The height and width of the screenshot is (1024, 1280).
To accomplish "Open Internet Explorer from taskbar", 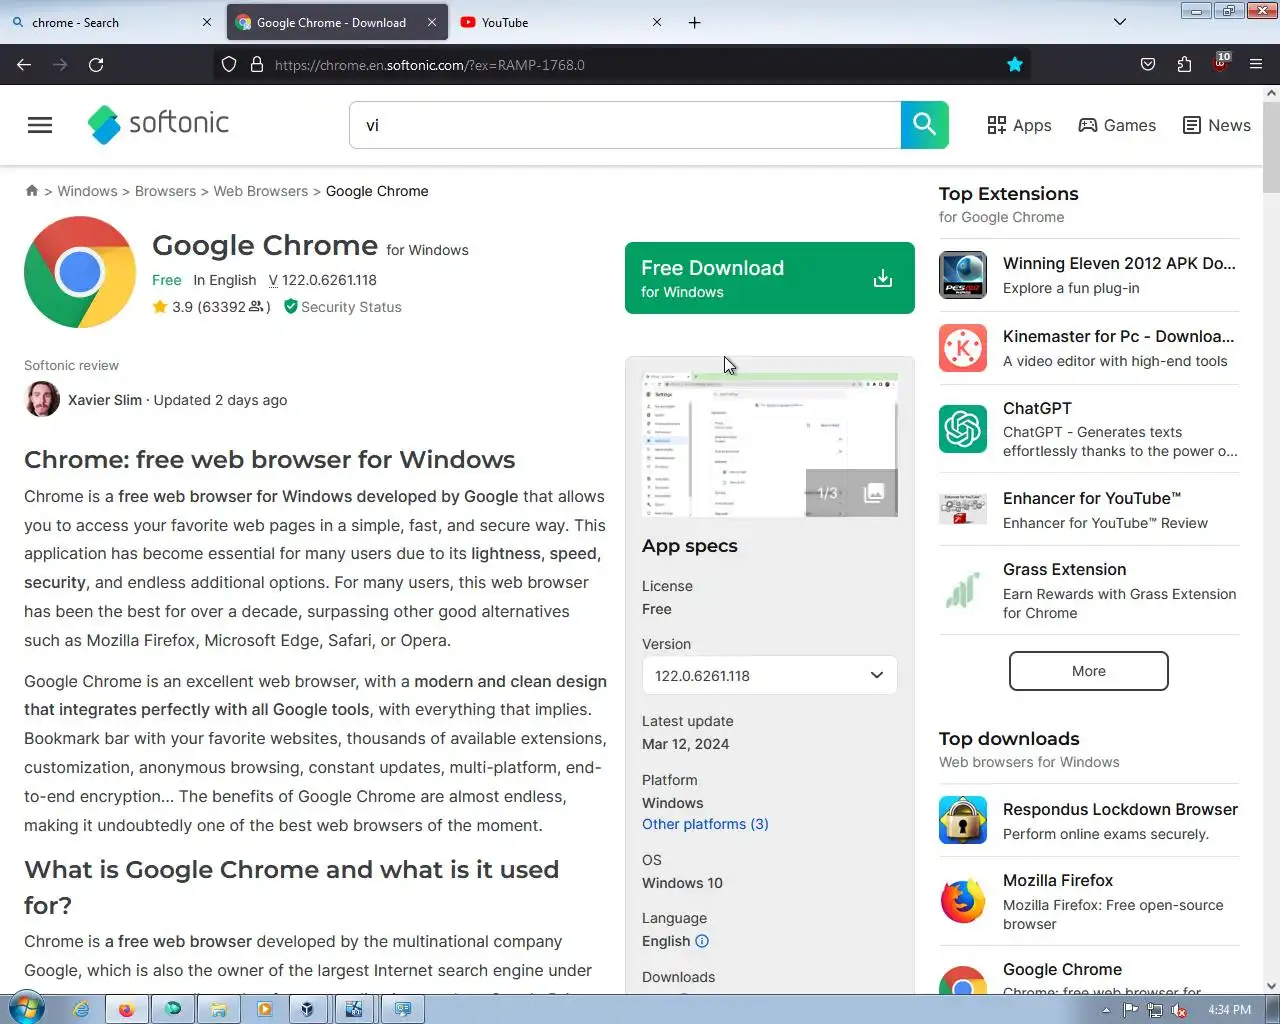I will [x=81, y=1009].
